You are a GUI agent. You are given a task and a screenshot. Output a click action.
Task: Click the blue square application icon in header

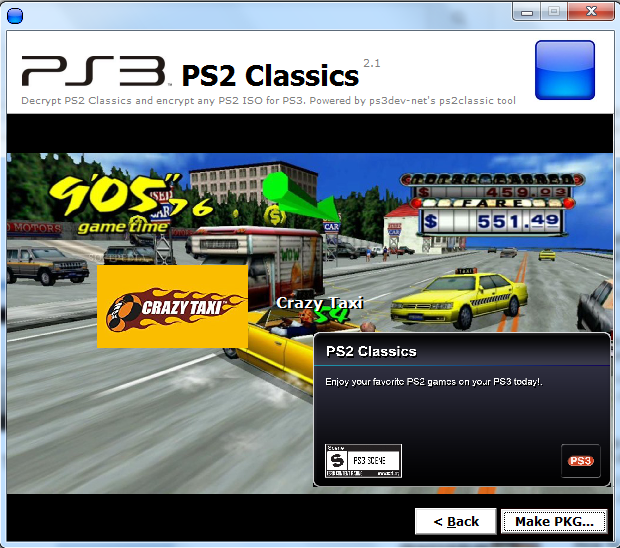click(565, 70)
